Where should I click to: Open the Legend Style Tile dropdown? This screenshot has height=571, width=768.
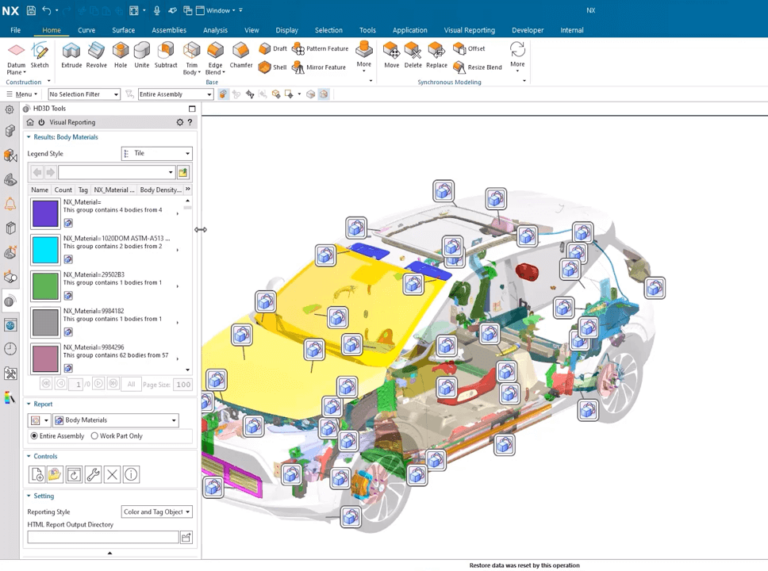157,154
